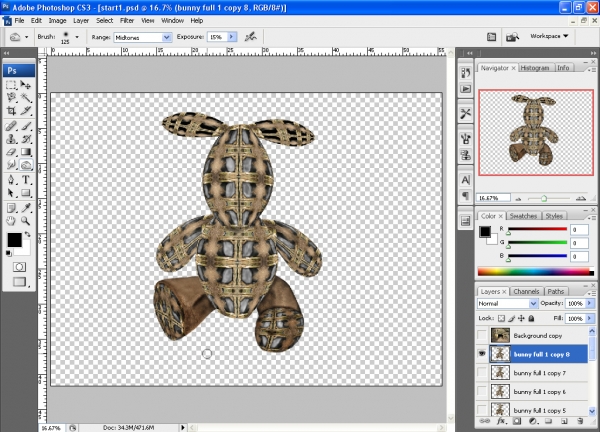Open the Filter menu
The image size is (600, 432).
tap(127, 21)
